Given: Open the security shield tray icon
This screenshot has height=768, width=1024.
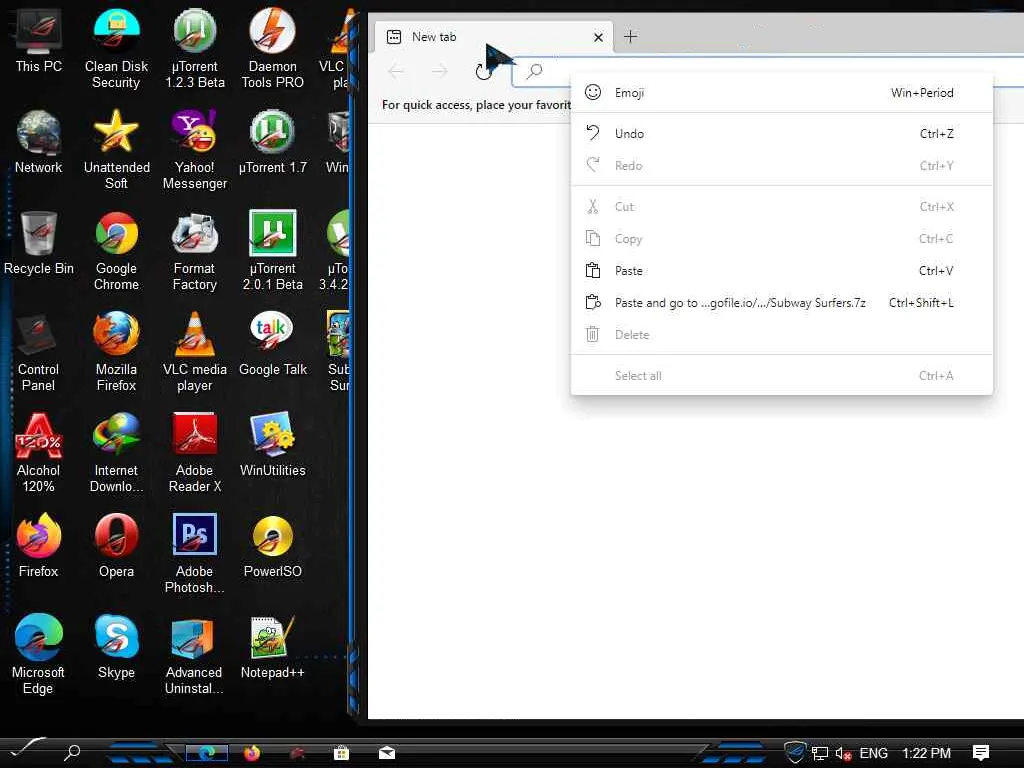Looking at the screenshot, I should click(795, 752).
